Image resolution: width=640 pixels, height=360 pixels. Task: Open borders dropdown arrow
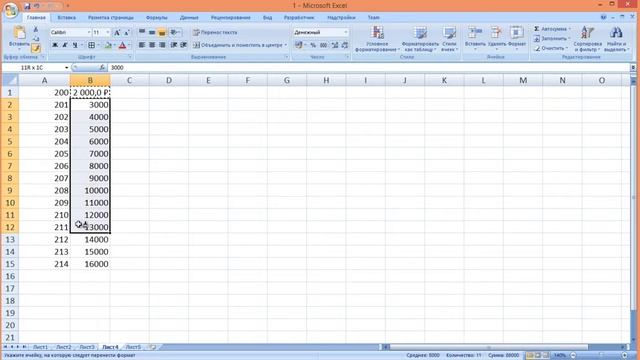click(x=98, y=45)
